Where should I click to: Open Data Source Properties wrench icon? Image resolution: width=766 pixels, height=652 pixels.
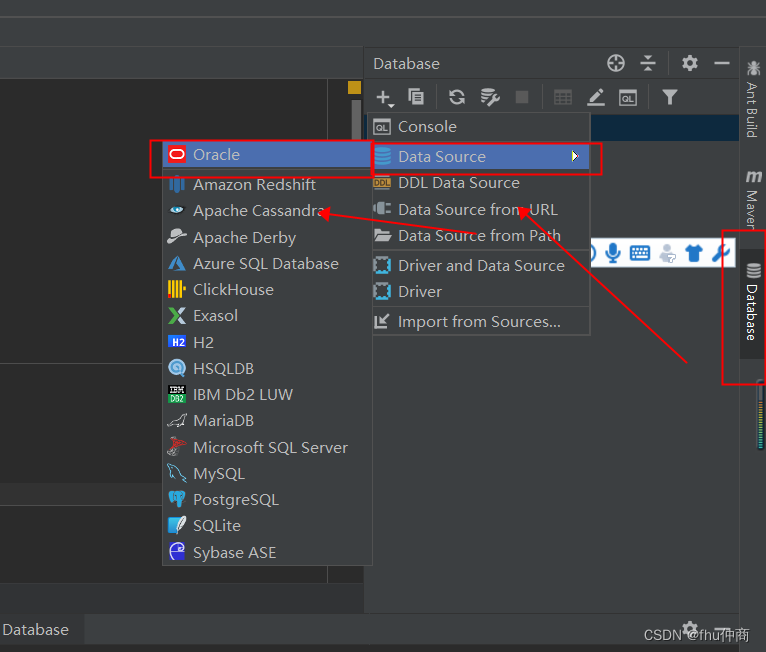pos(489,97)
